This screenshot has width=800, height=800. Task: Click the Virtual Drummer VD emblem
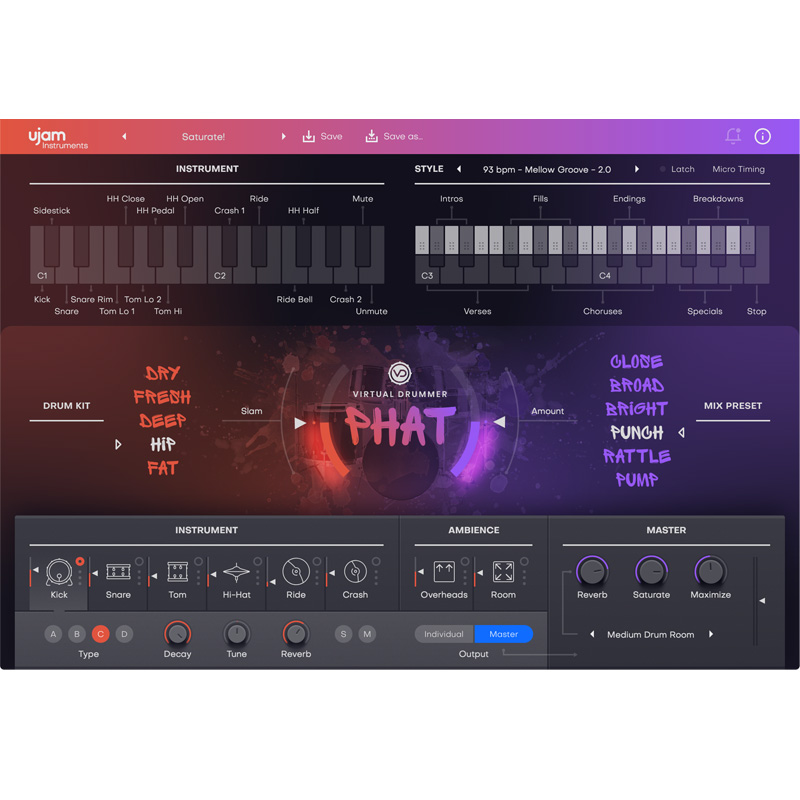pyautogui.click(x=399, y=373)
